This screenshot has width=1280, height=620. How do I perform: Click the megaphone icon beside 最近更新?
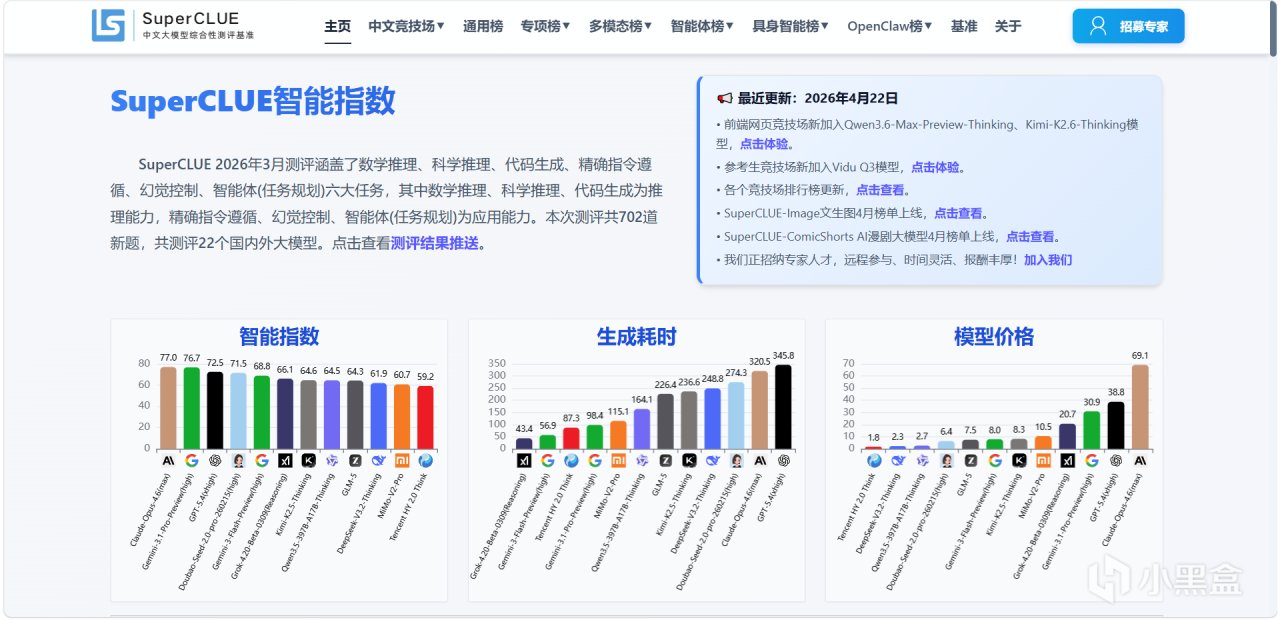(725, 98)
